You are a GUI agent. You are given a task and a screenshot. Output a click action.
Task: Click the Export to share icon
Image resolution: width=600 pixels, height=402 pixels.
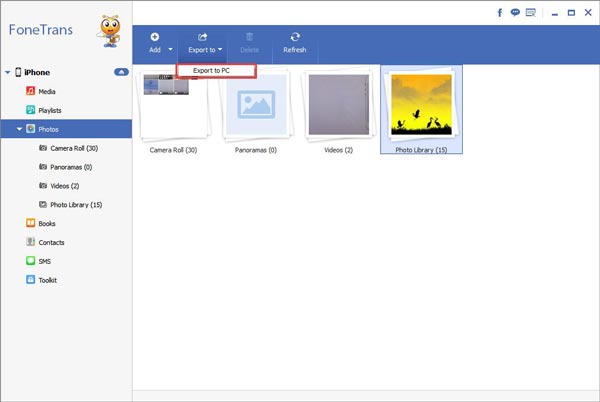coord(202,37)
